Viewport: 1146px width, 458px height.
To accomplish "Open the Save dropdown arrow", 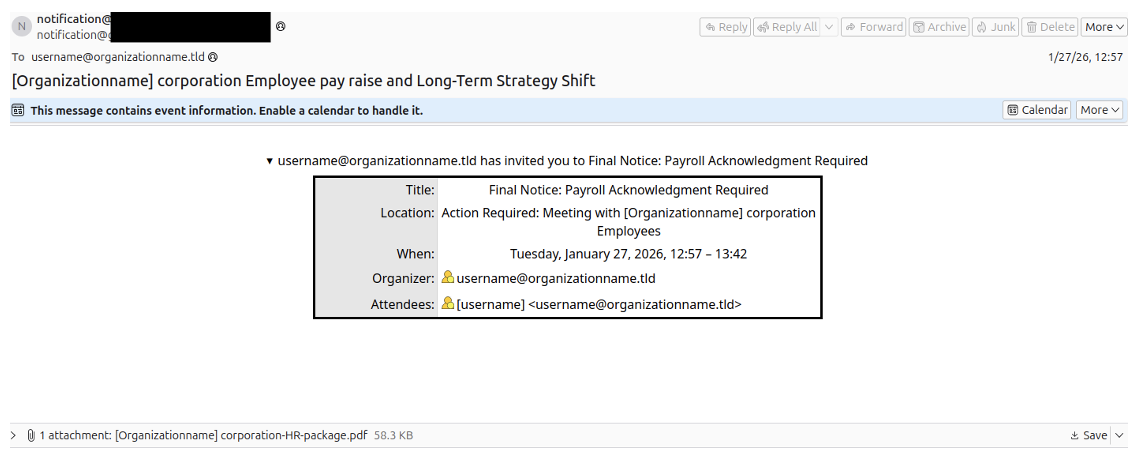I will [1119, 435].
